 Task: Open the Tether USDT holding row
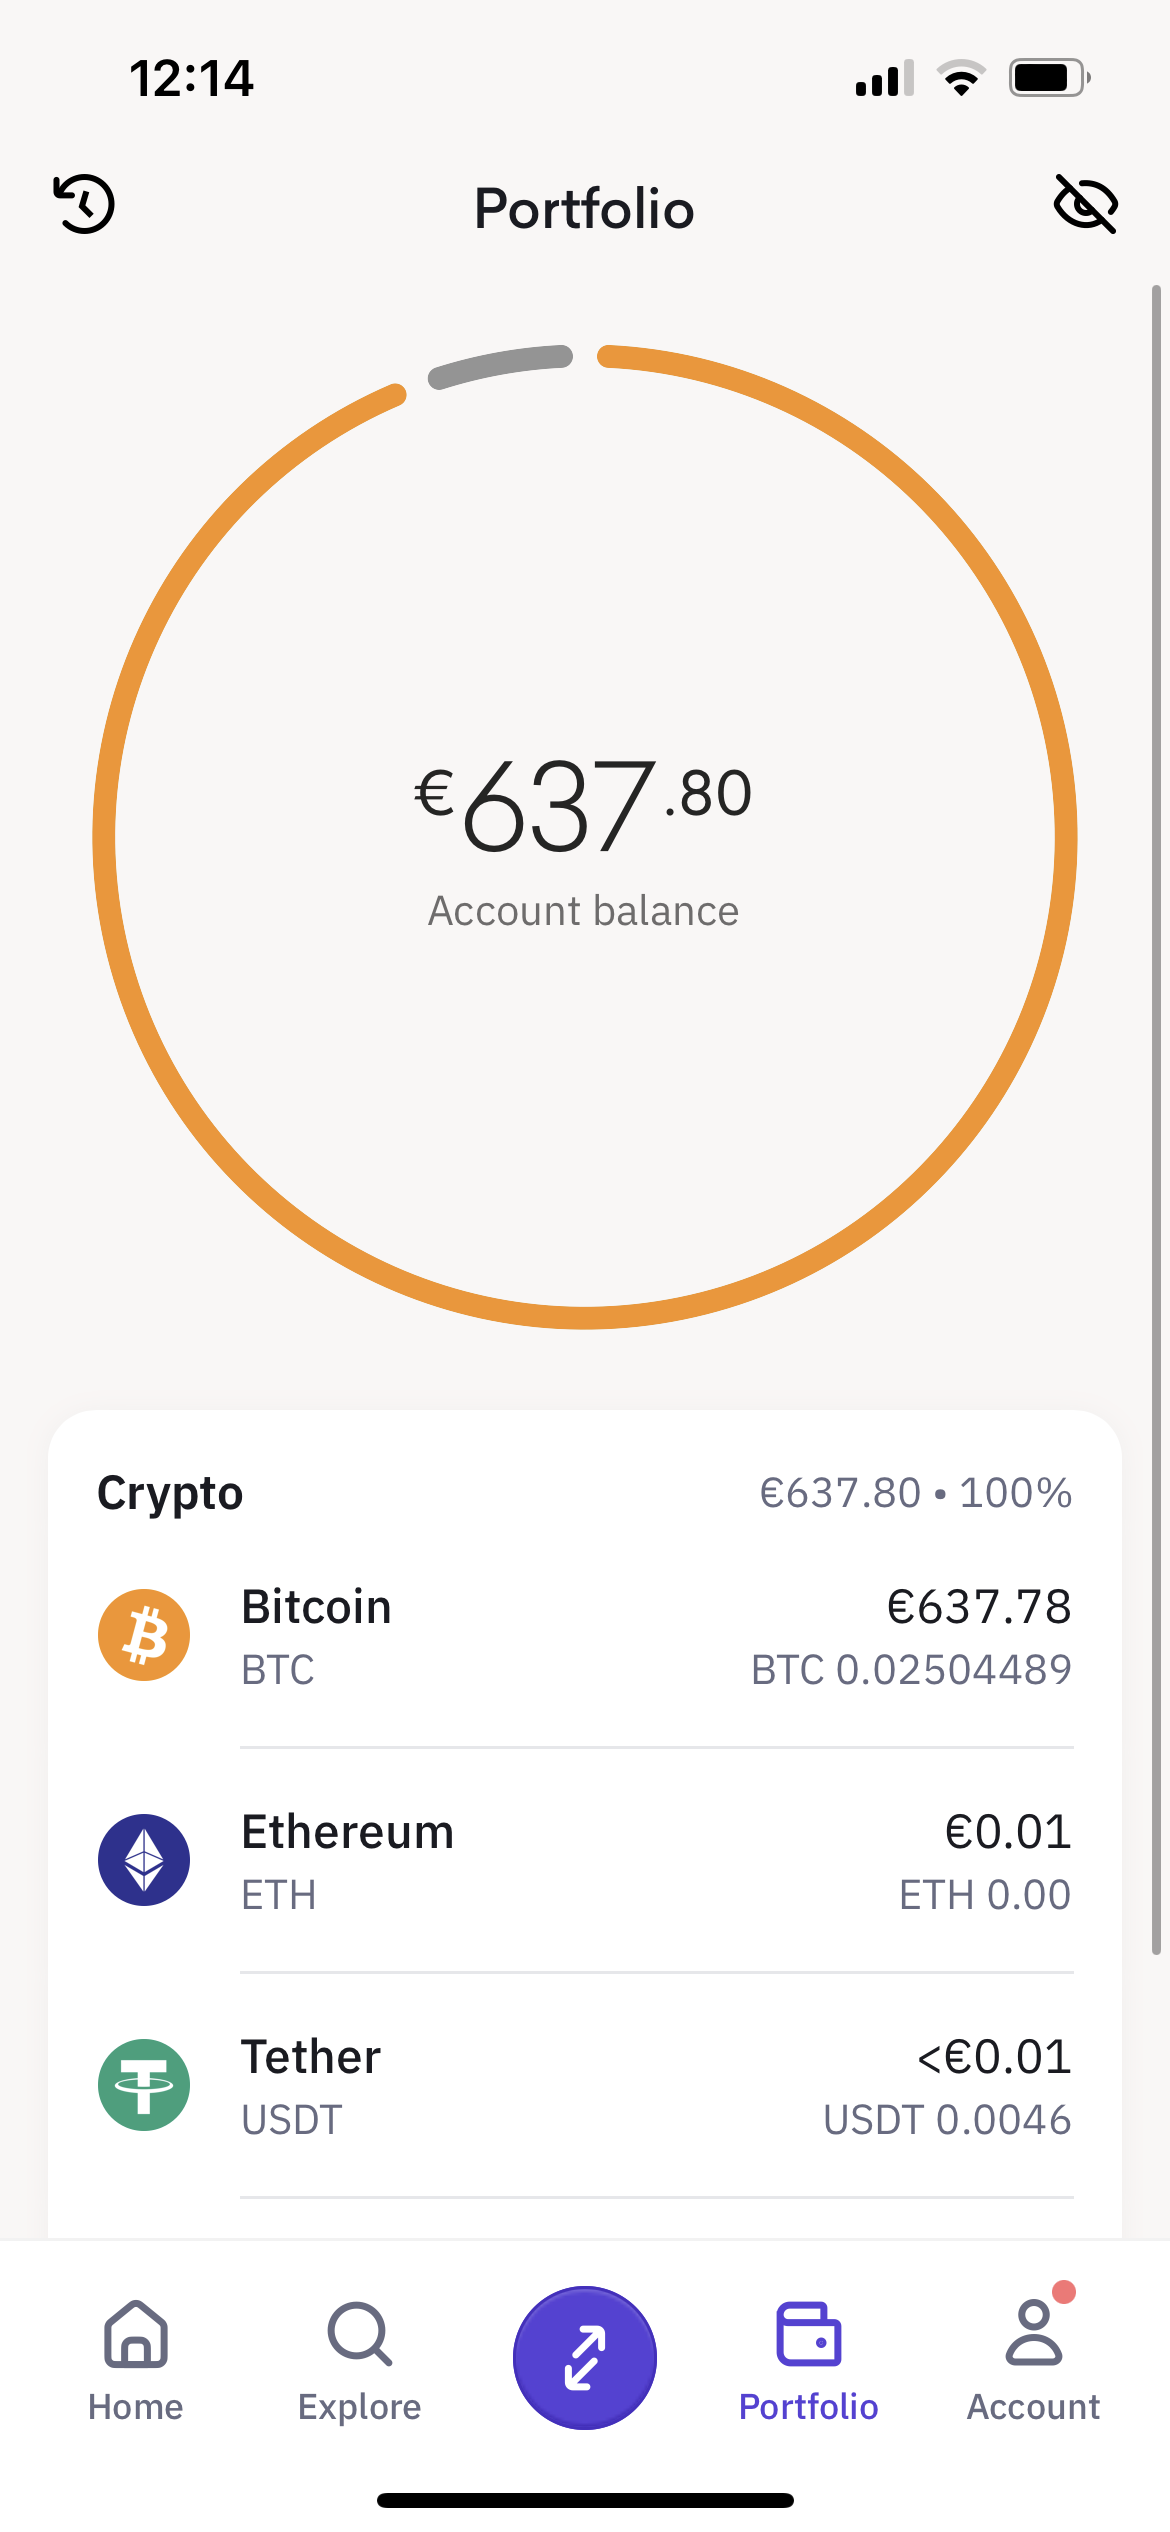585,2086
